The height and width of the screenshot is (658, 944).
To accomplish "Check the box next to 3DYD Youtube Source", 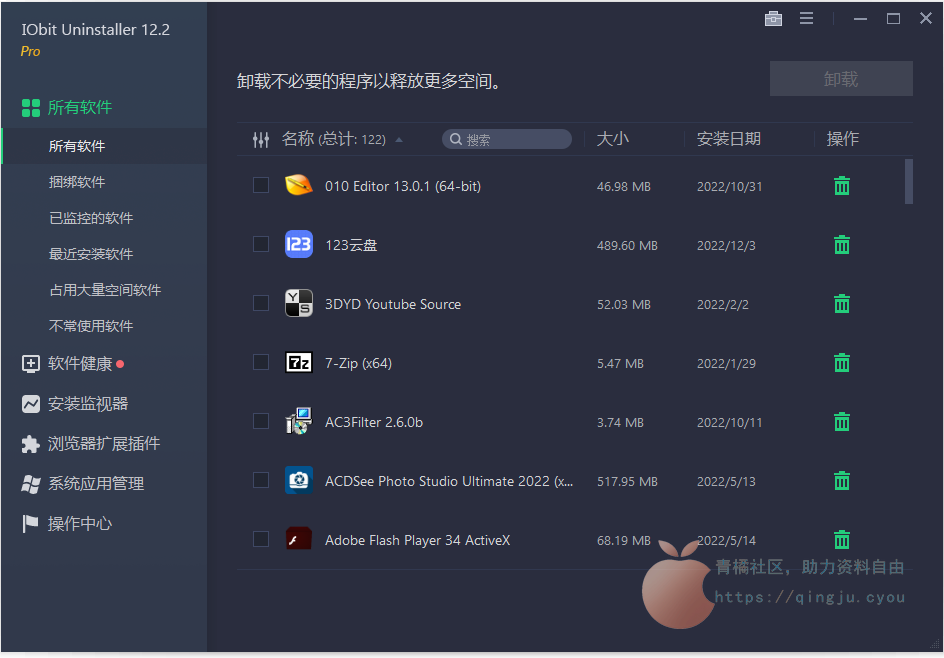I will point(261,303).
